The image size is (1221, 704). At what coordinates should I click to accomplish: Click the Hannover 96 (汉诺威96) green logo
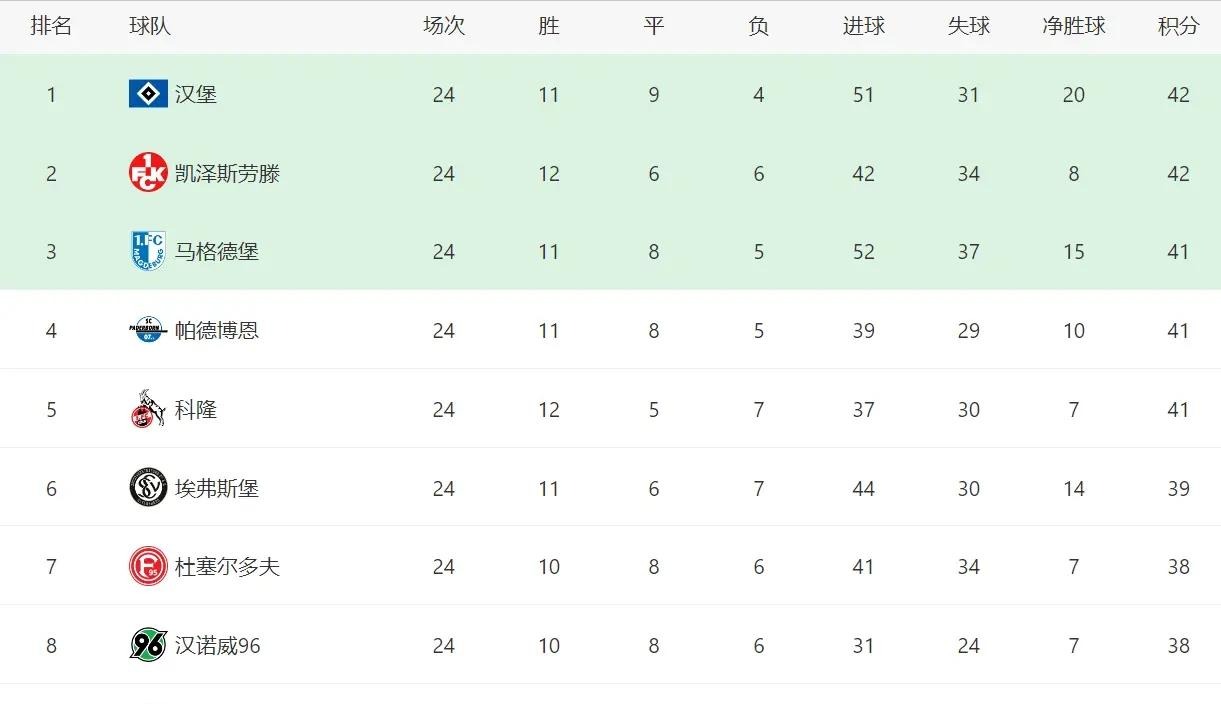(x=148, y=645)
